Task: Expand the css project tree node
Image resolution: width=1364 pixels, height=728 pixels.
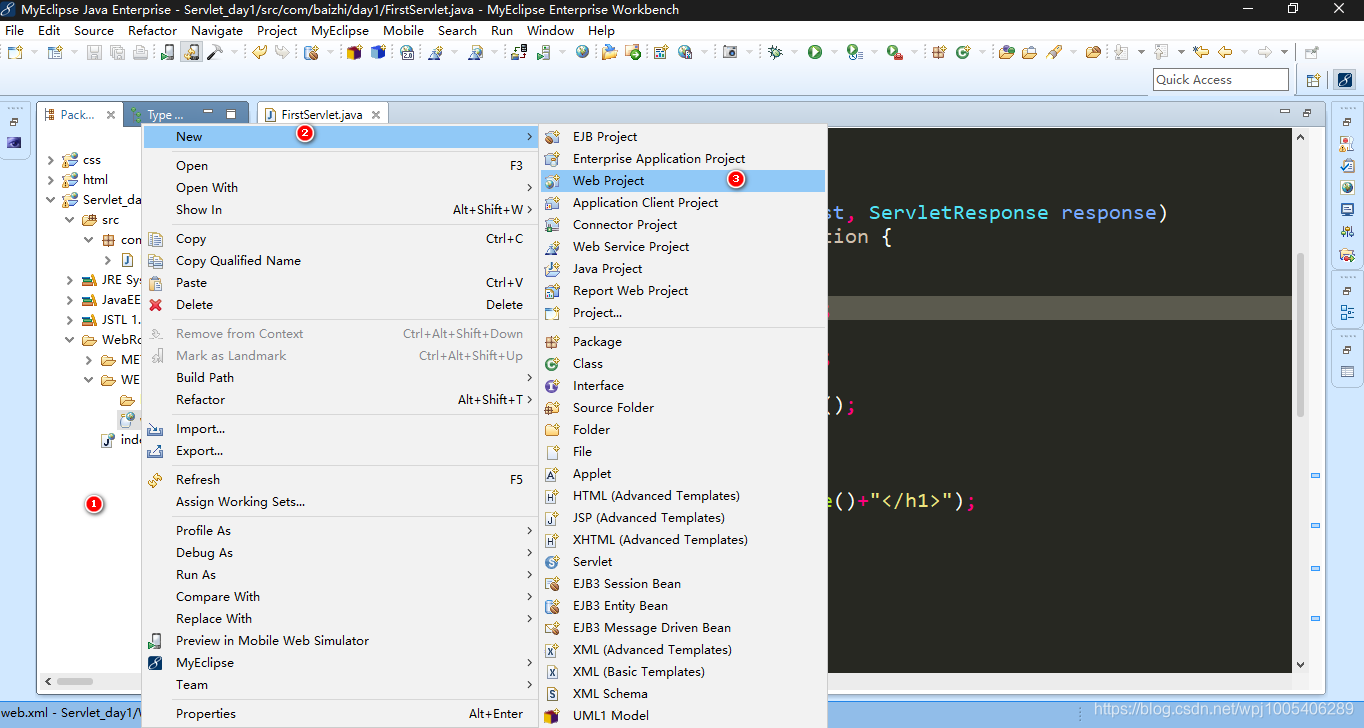Action: [x=51, y=160]
